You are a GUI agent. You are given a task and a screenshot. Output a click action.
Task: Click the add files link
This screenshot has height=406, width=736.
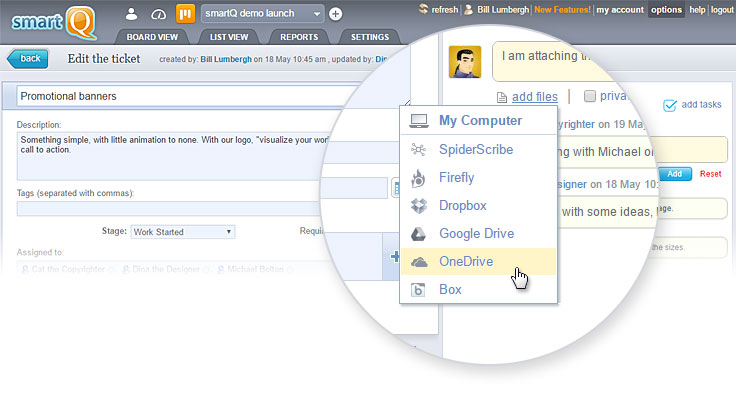click(x=535, y=97)
